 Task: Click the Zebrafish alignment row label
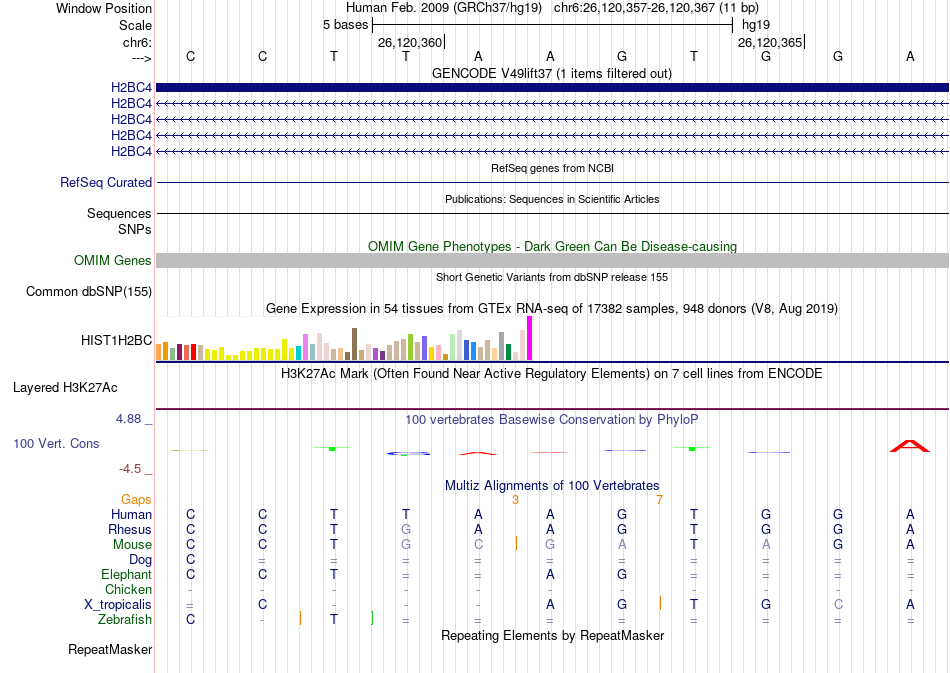125,619
